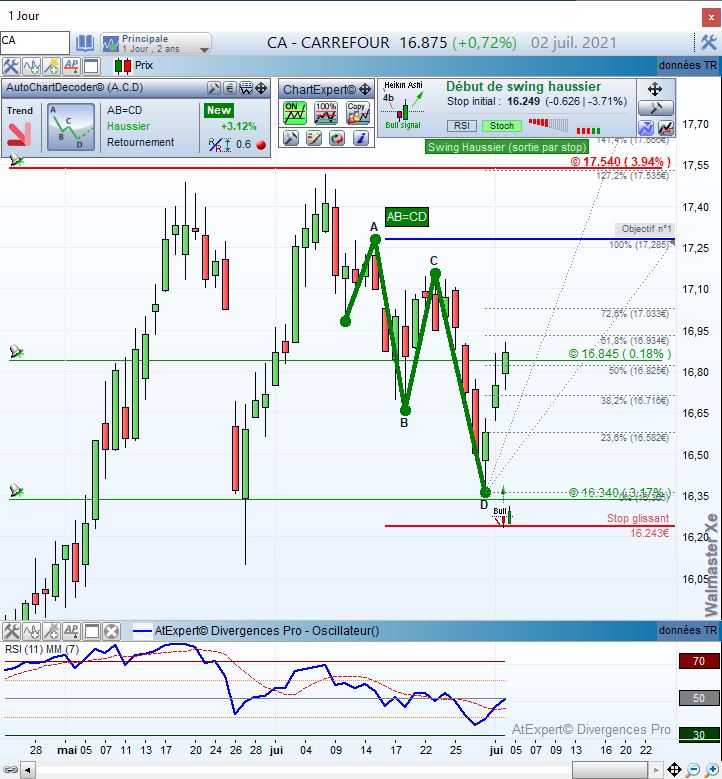Viewport: 722px width, 779px height.
Task: Select the ABCD pattern thumbnail button
Action: click(71, 127)
